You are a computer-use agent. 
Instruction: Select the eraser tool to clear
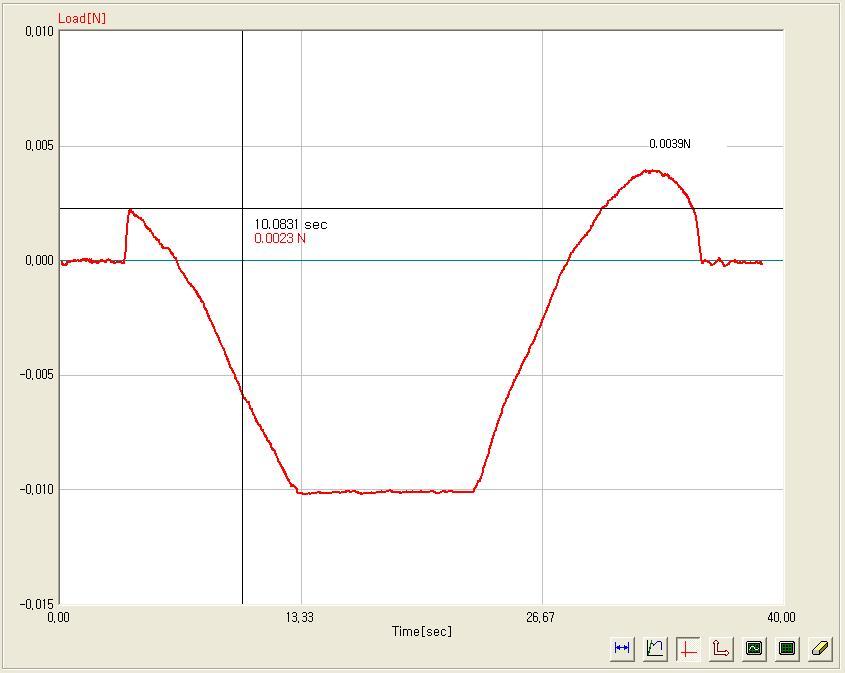point(820,648)
